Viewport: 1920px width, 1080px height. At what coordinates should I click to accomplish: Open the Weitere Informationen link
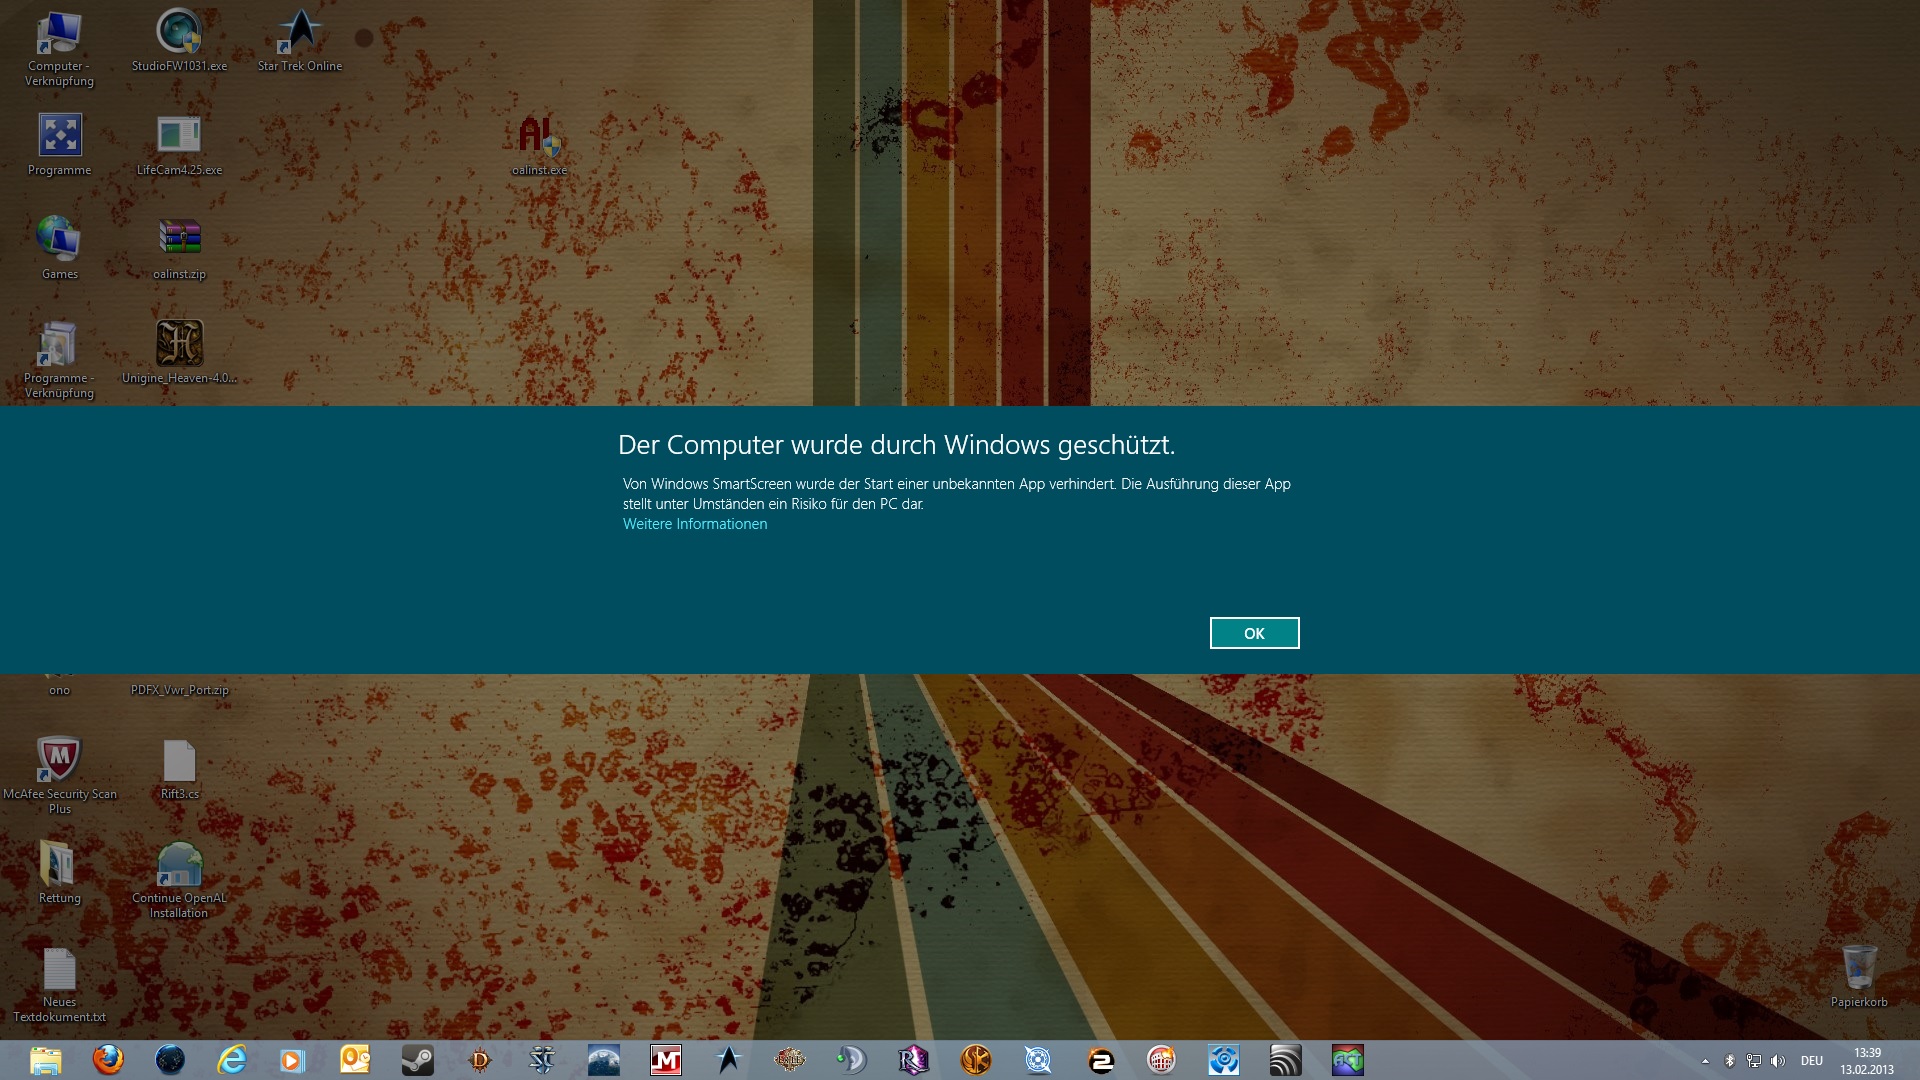click(695, 524)
